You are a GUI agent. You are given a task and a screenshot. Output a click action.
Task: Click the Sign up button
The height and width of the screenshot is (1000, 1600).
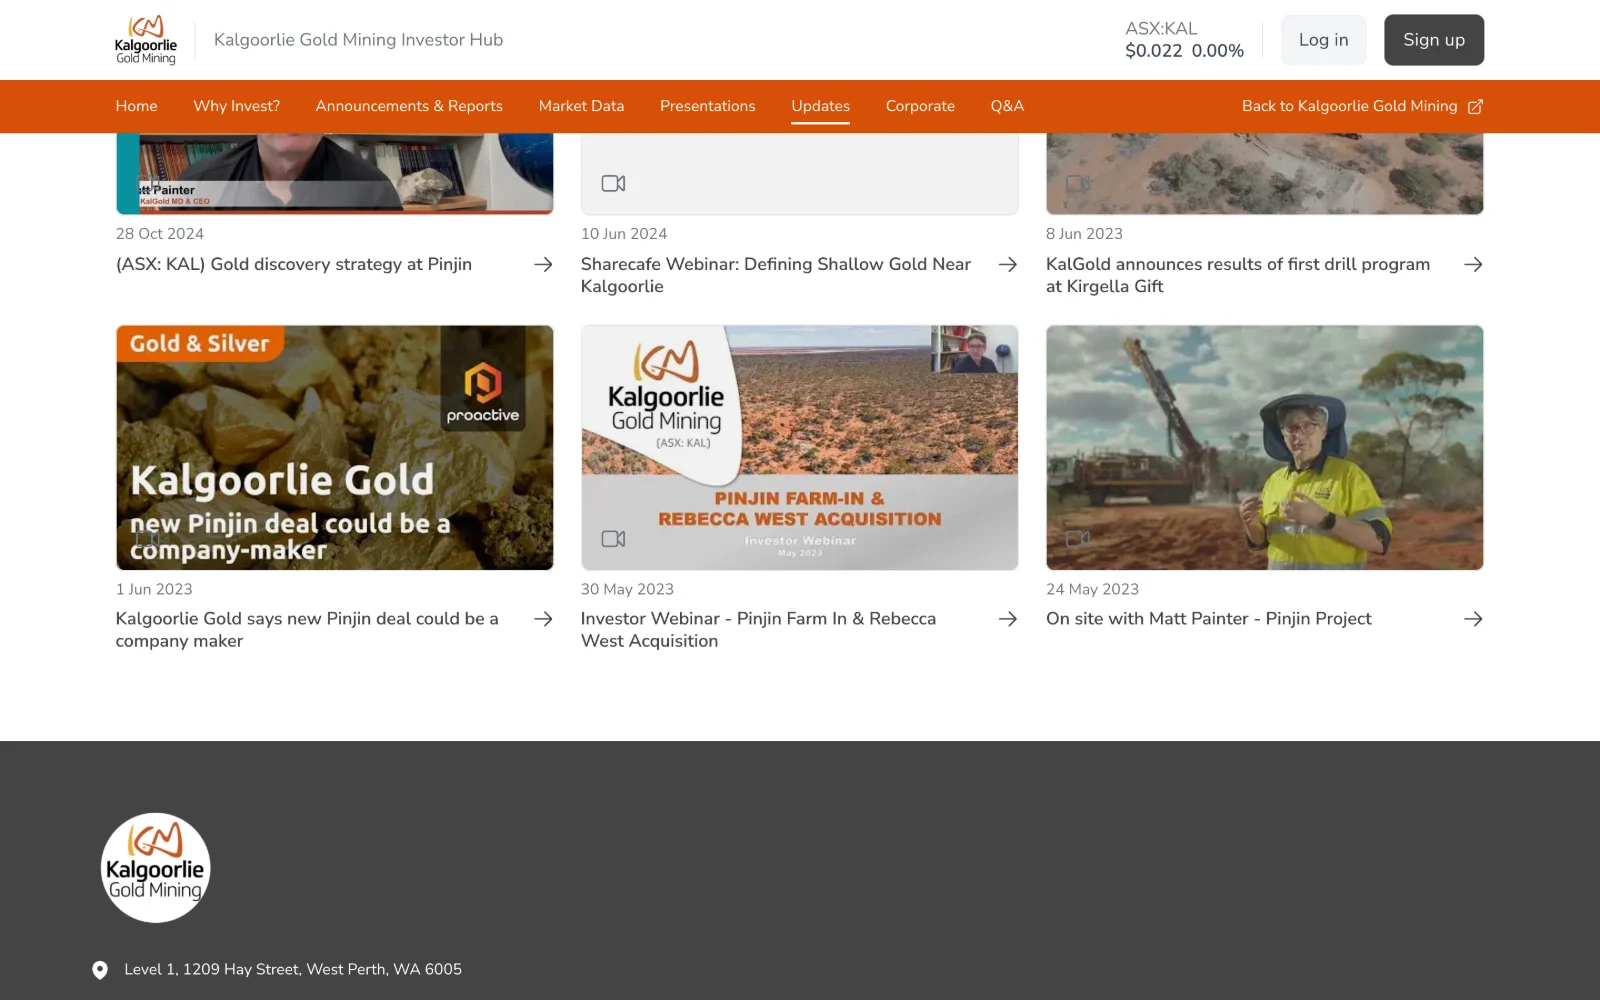point(1434,40)
